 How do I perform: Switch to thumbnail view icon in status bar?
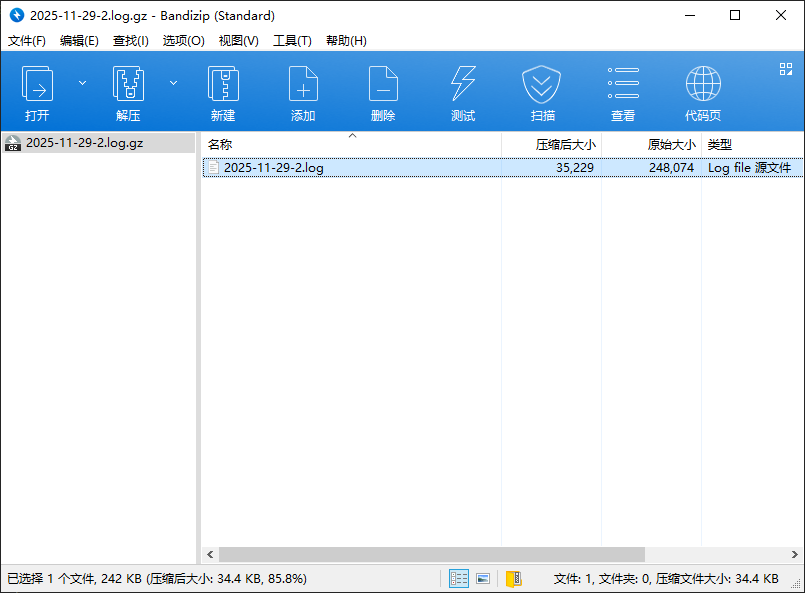coord(483,579)
